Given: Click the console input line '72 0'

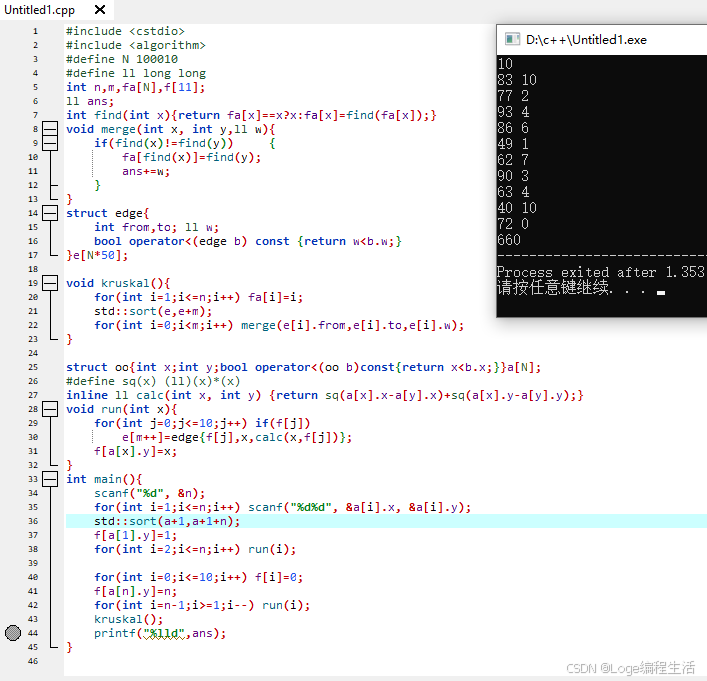Looking at the screenshot, I should point(513,224).
